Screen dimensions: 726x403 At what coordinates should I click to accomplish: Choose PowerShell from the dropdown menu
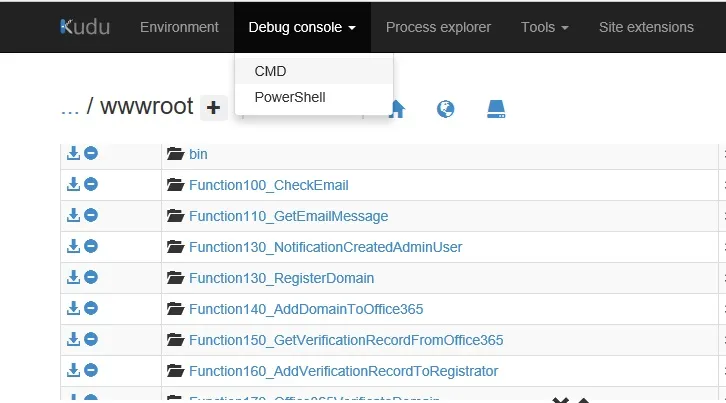pos(290,97)
